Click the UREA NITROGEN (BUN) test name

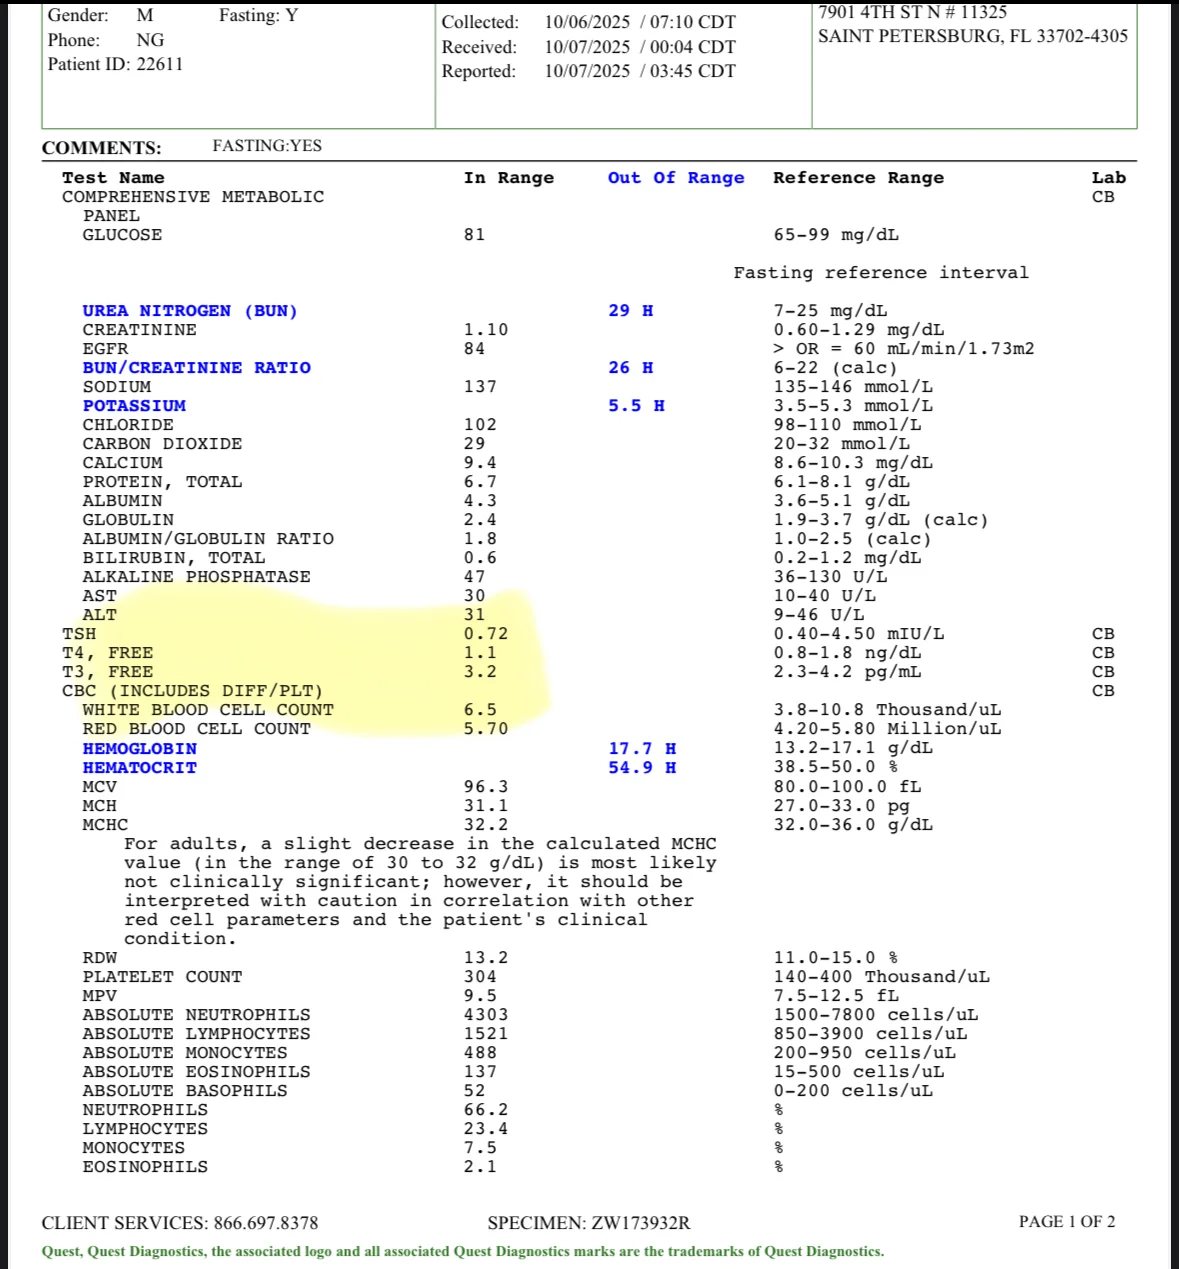click(190, 311)
